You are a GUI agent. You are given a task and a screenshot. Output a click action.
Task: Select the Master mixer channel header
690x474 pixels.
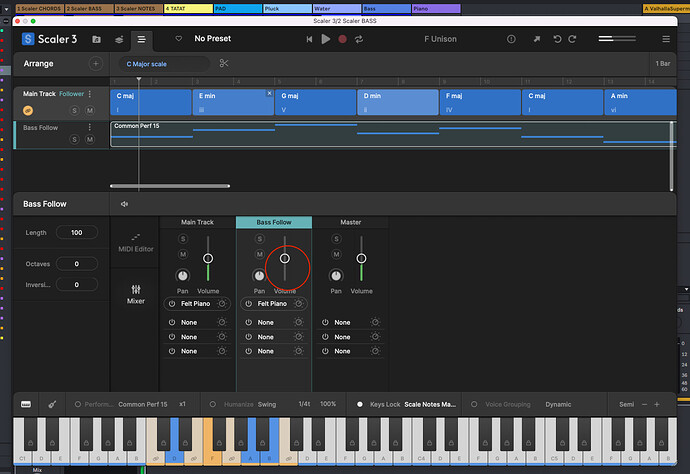coord(351,222)
